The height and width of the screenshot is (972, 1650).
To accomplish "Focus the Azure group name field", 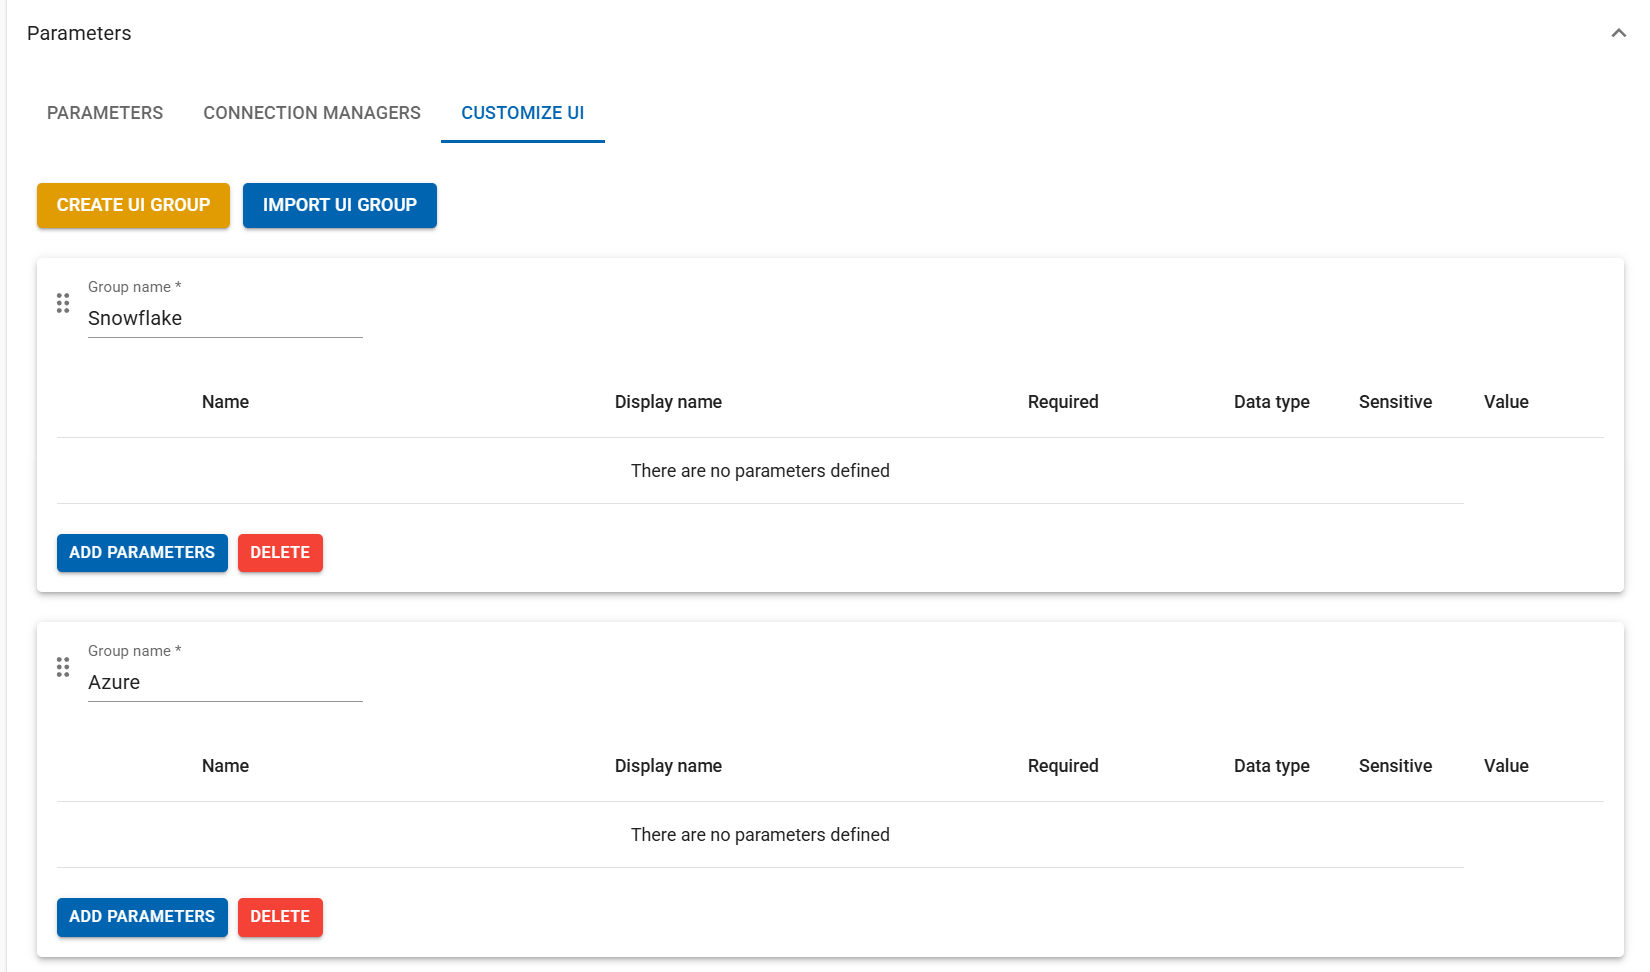I will click(225, 682).
